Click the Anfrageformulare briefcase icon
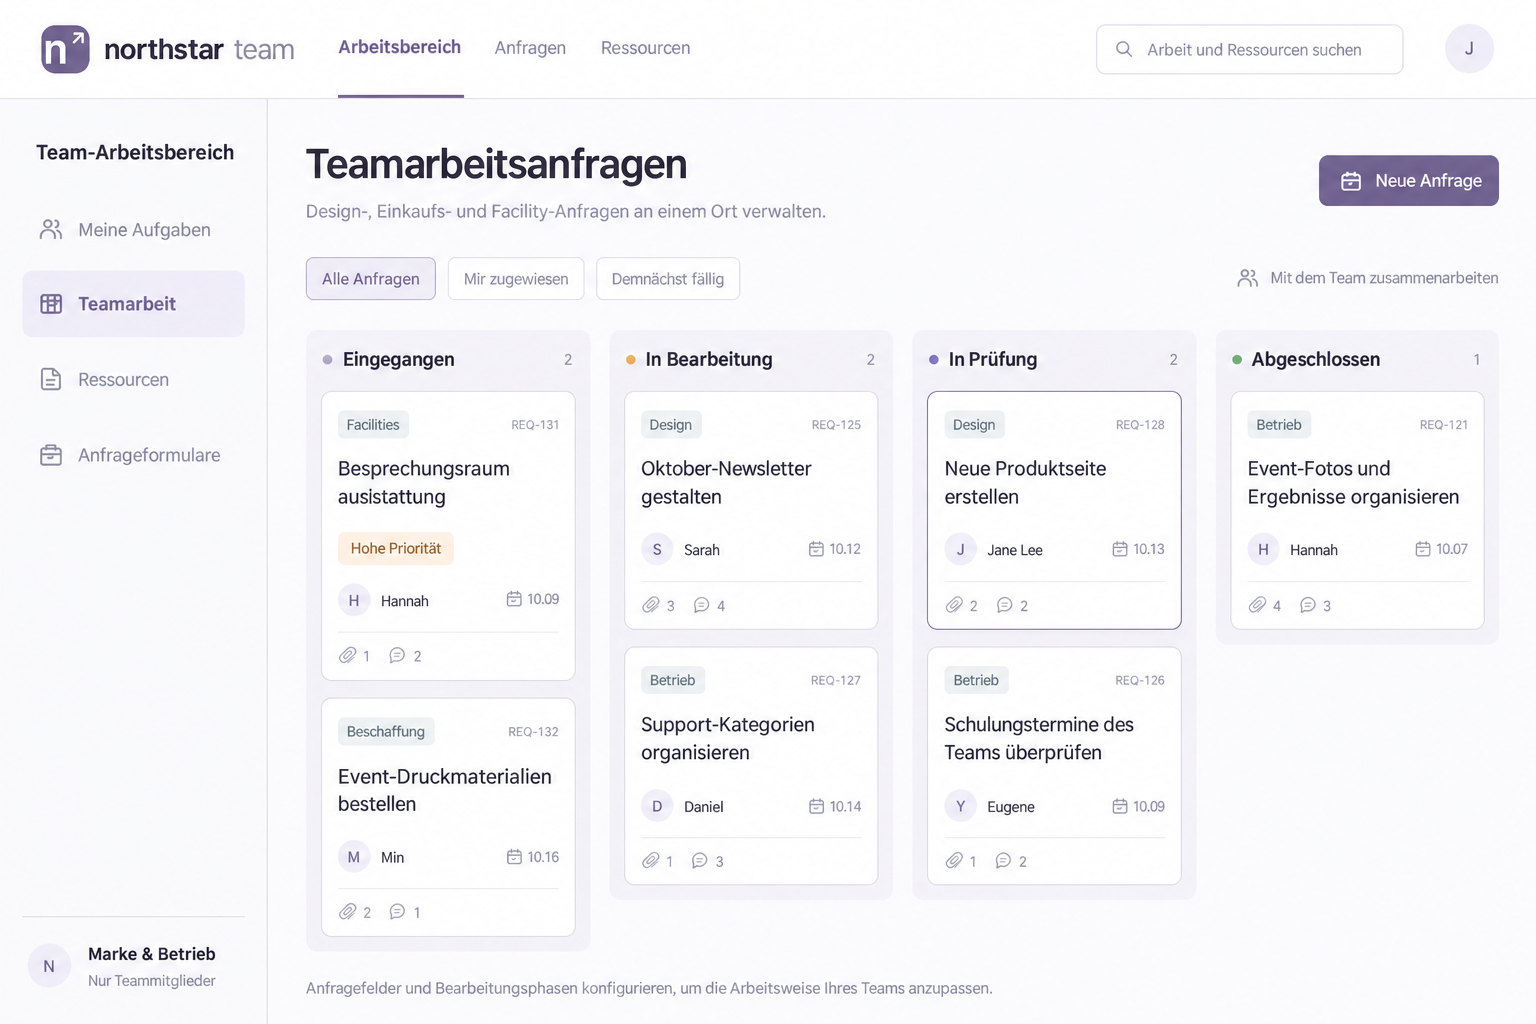The width and height of the screenshot is (1536, 1024). coord(51,455)
